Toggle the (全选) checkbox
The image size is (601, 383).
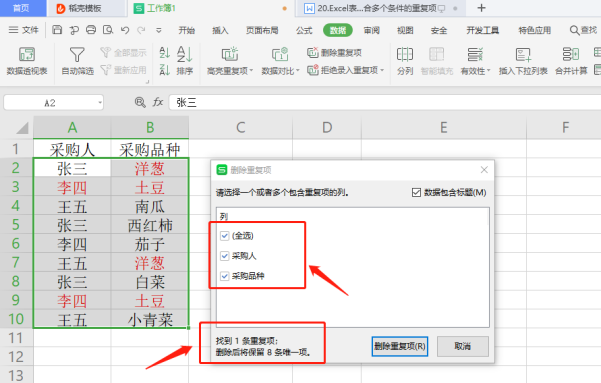[225, 236]
